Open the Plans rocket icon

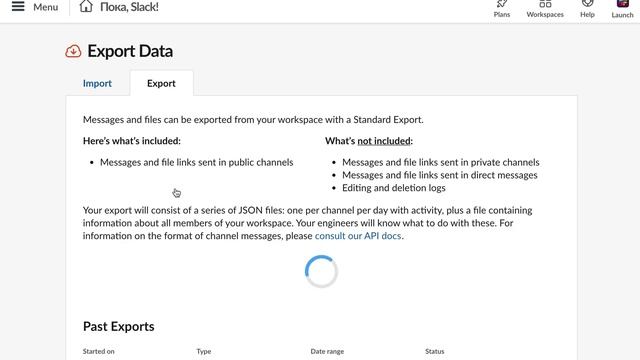(x=502, y=4)
